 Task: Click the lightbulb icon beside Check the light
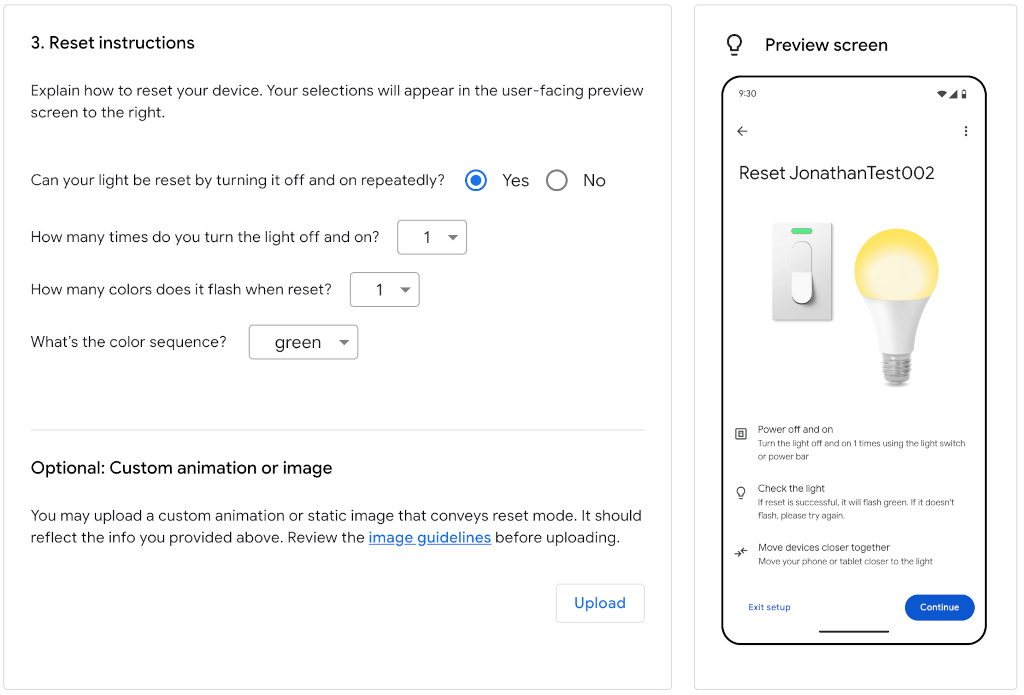tap(740, 492)
